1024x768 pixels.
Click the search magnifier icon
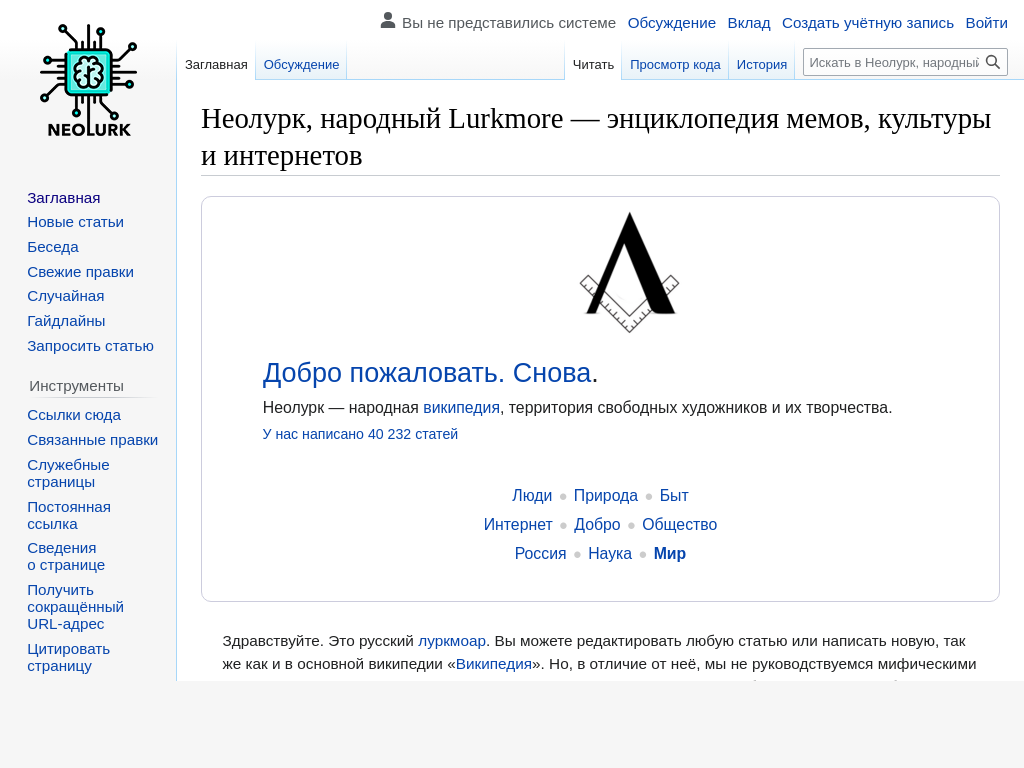[x=993, y=63]
